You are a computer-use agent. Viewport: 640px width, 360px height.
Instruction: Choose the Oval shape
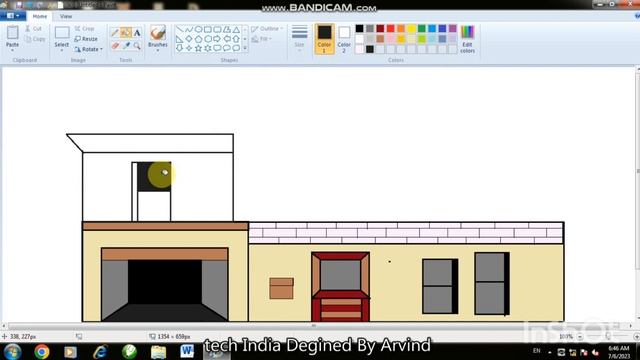click(198, 29)
